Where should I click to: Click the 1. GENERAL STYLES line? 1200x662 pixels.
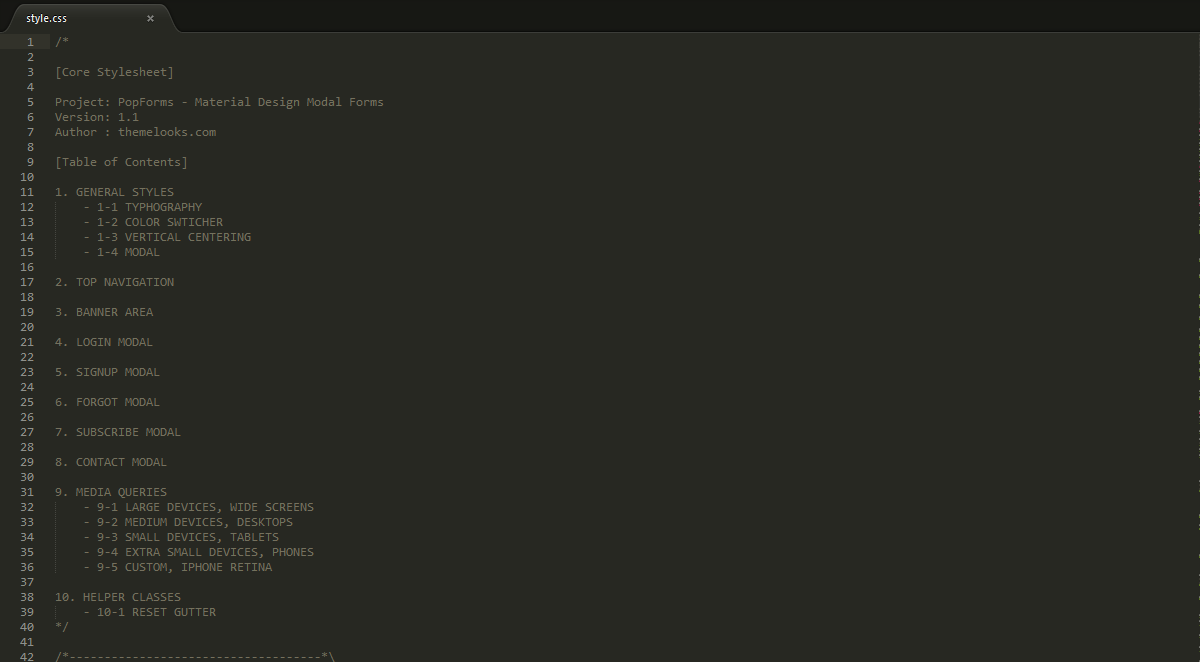tap(114, 192)
